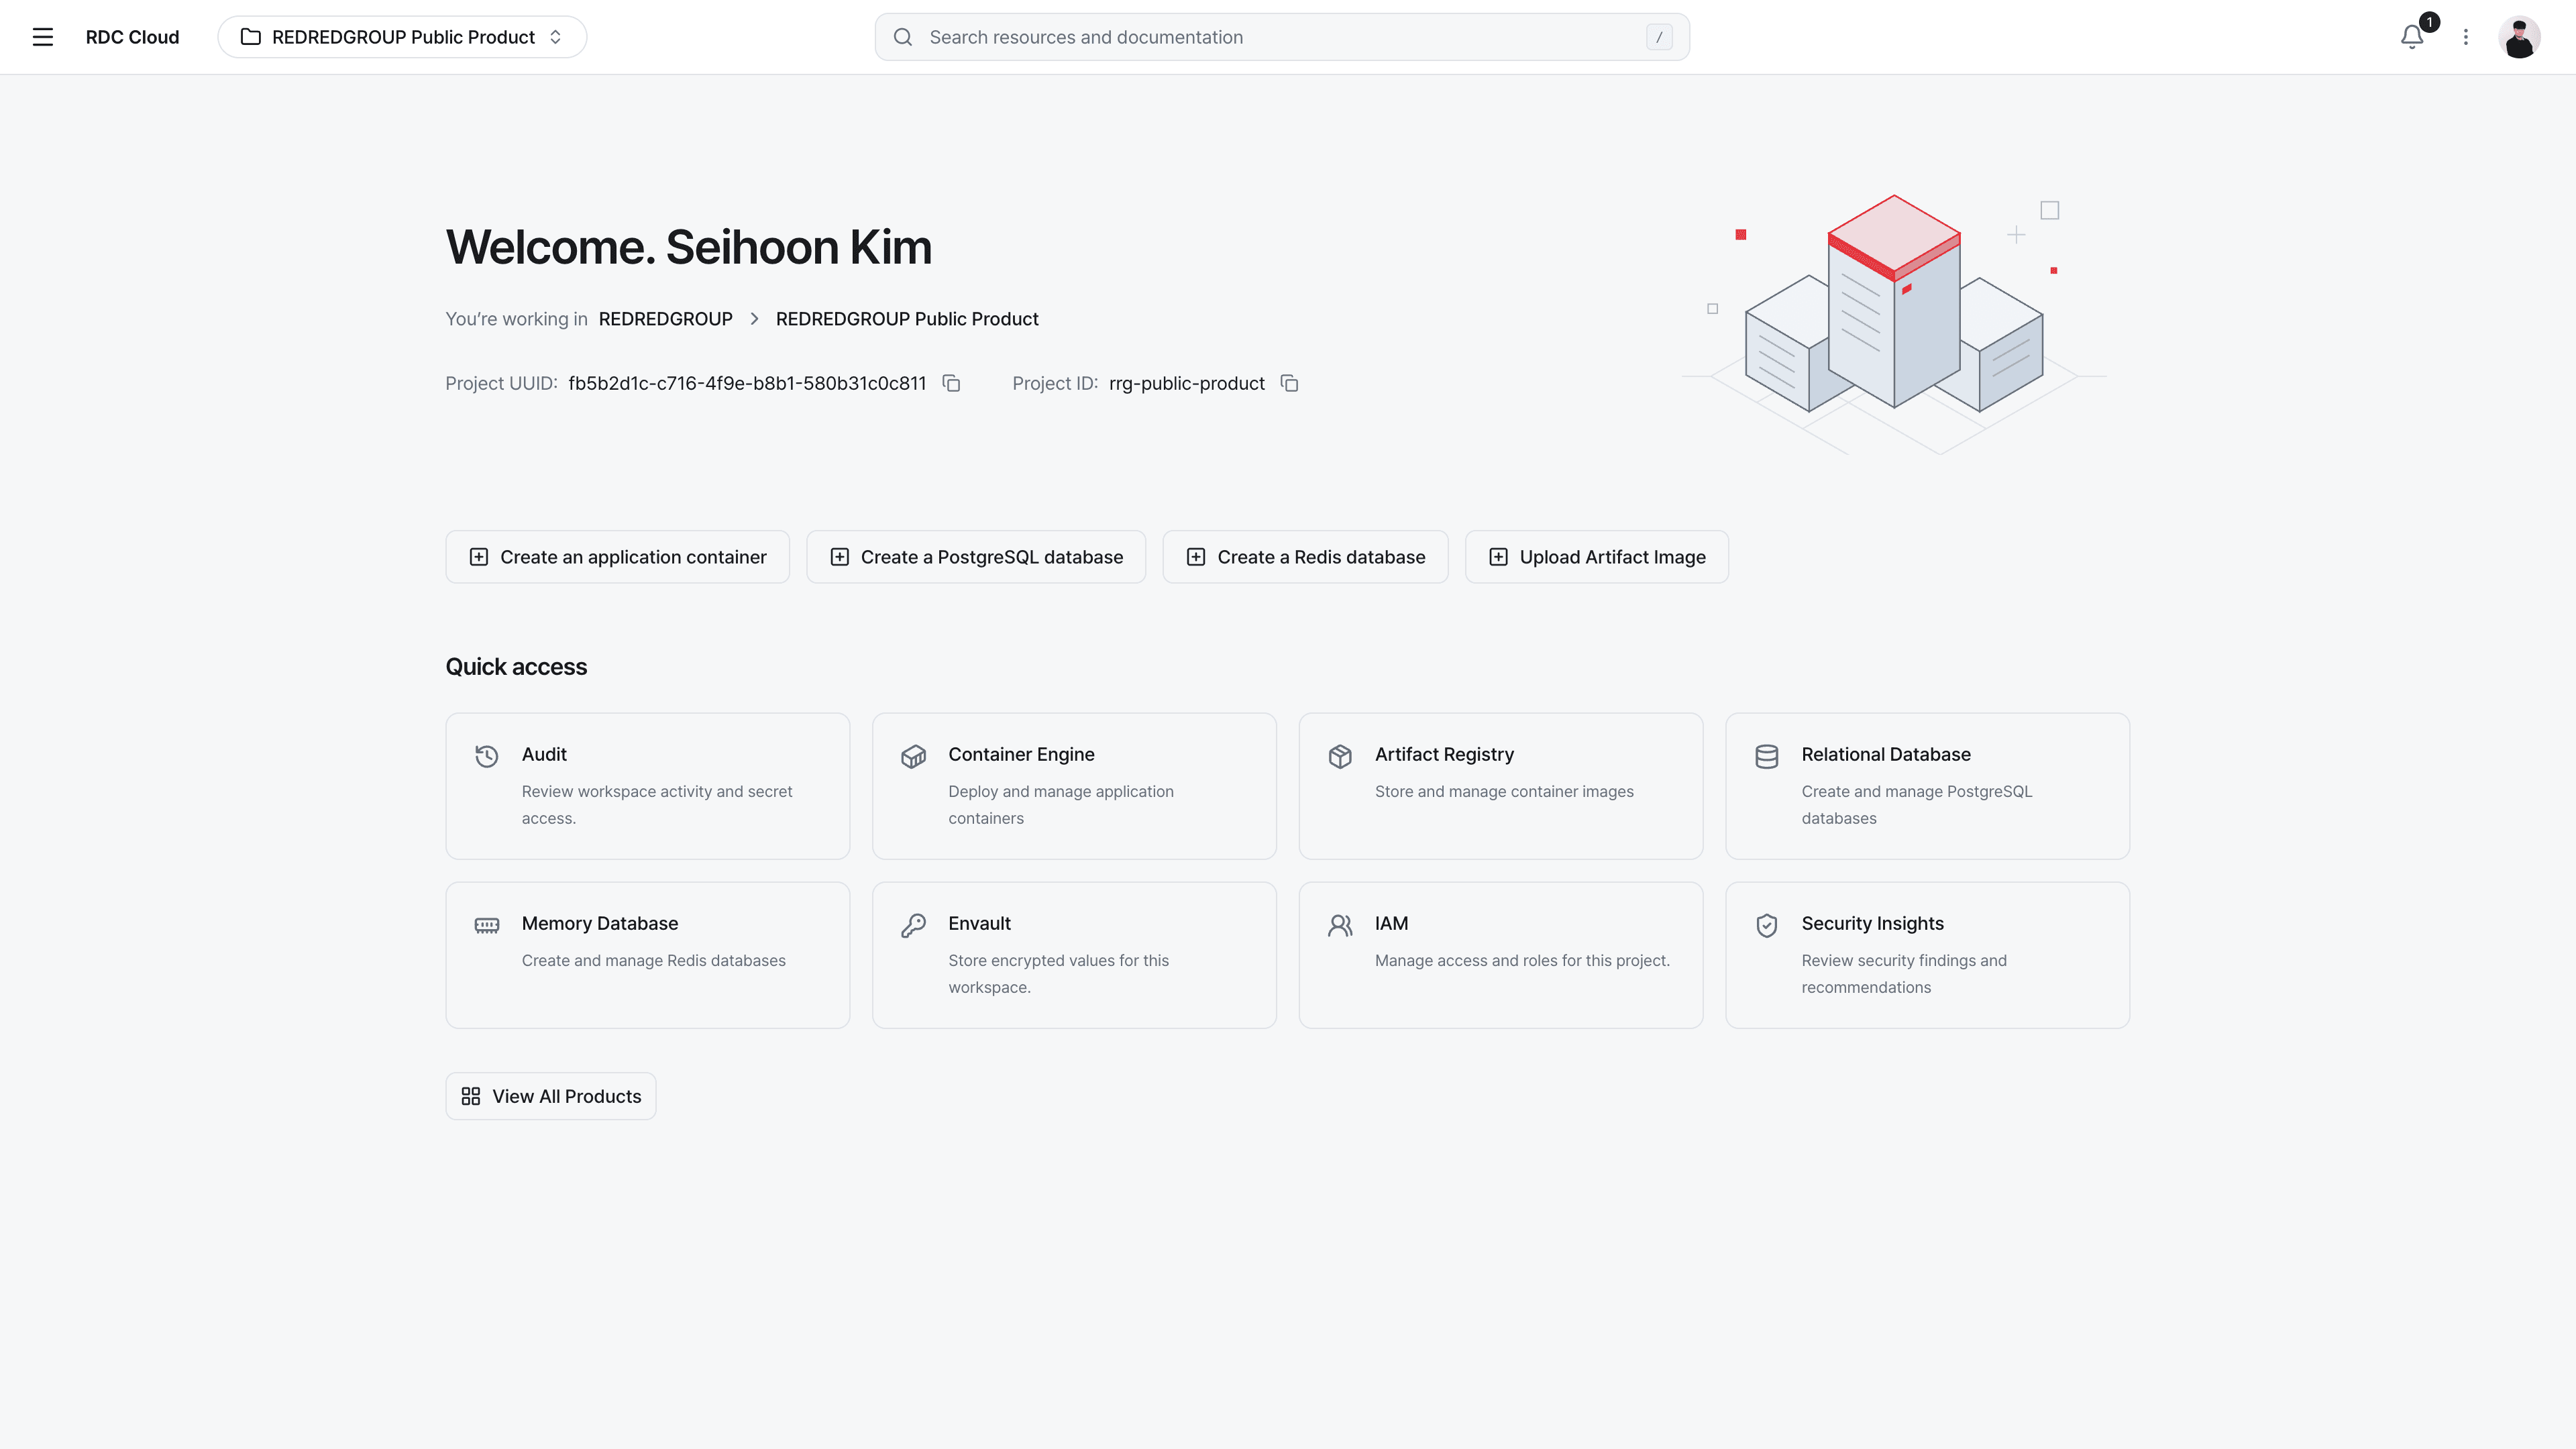Go to RDC Cloud home
Viewport: 2576px width, 1449px height.
[132, 37]
